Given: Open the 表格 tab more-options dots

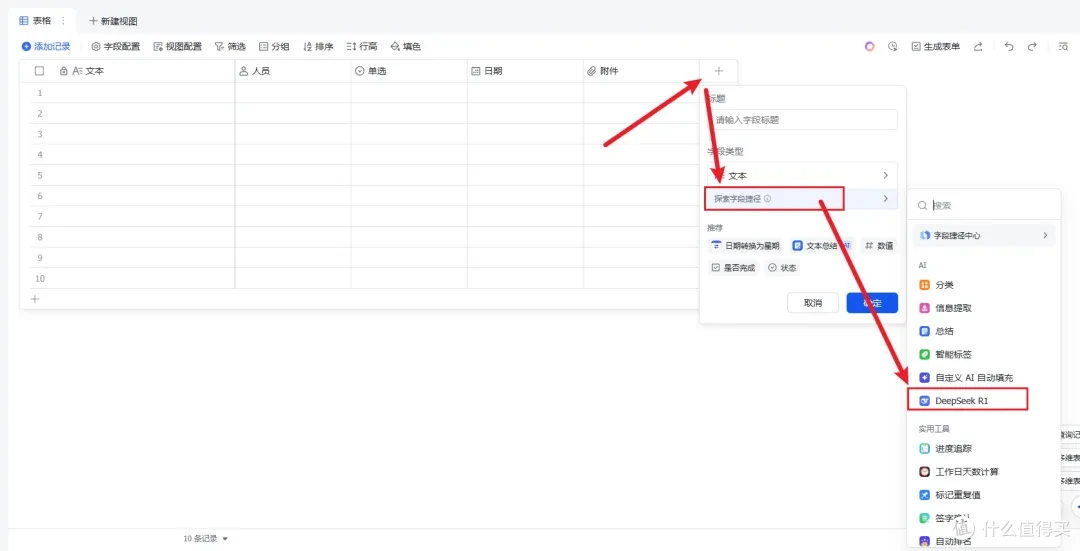Looking at the screenshot, I should (x=63, y=21).
